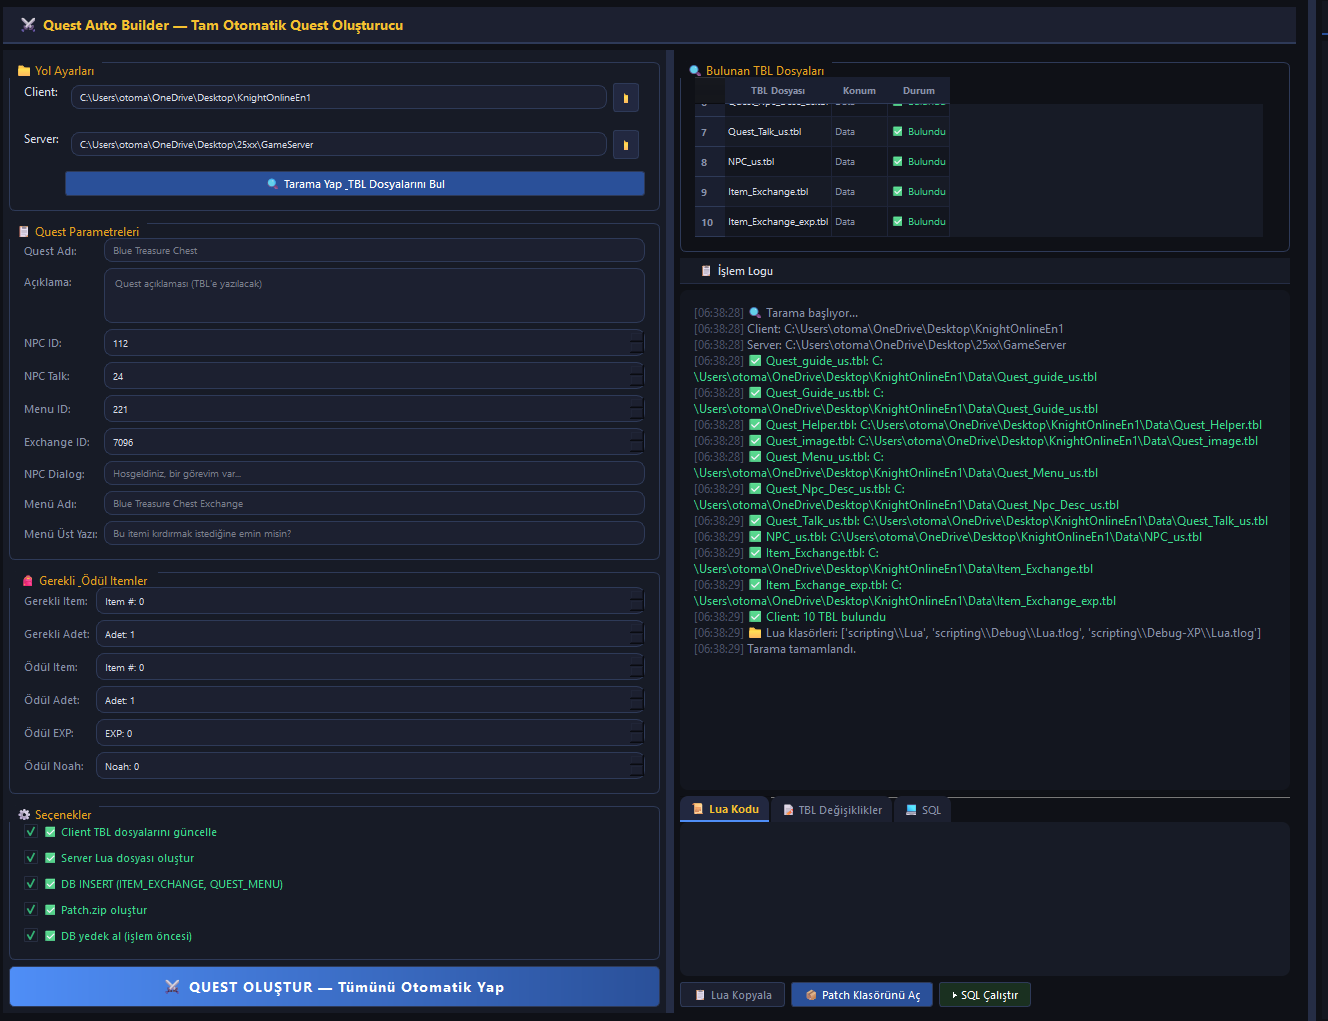Increase the Ödül Adet spinner value
The width and height of the screenshot is (1328, 1021).
[637, 695]
